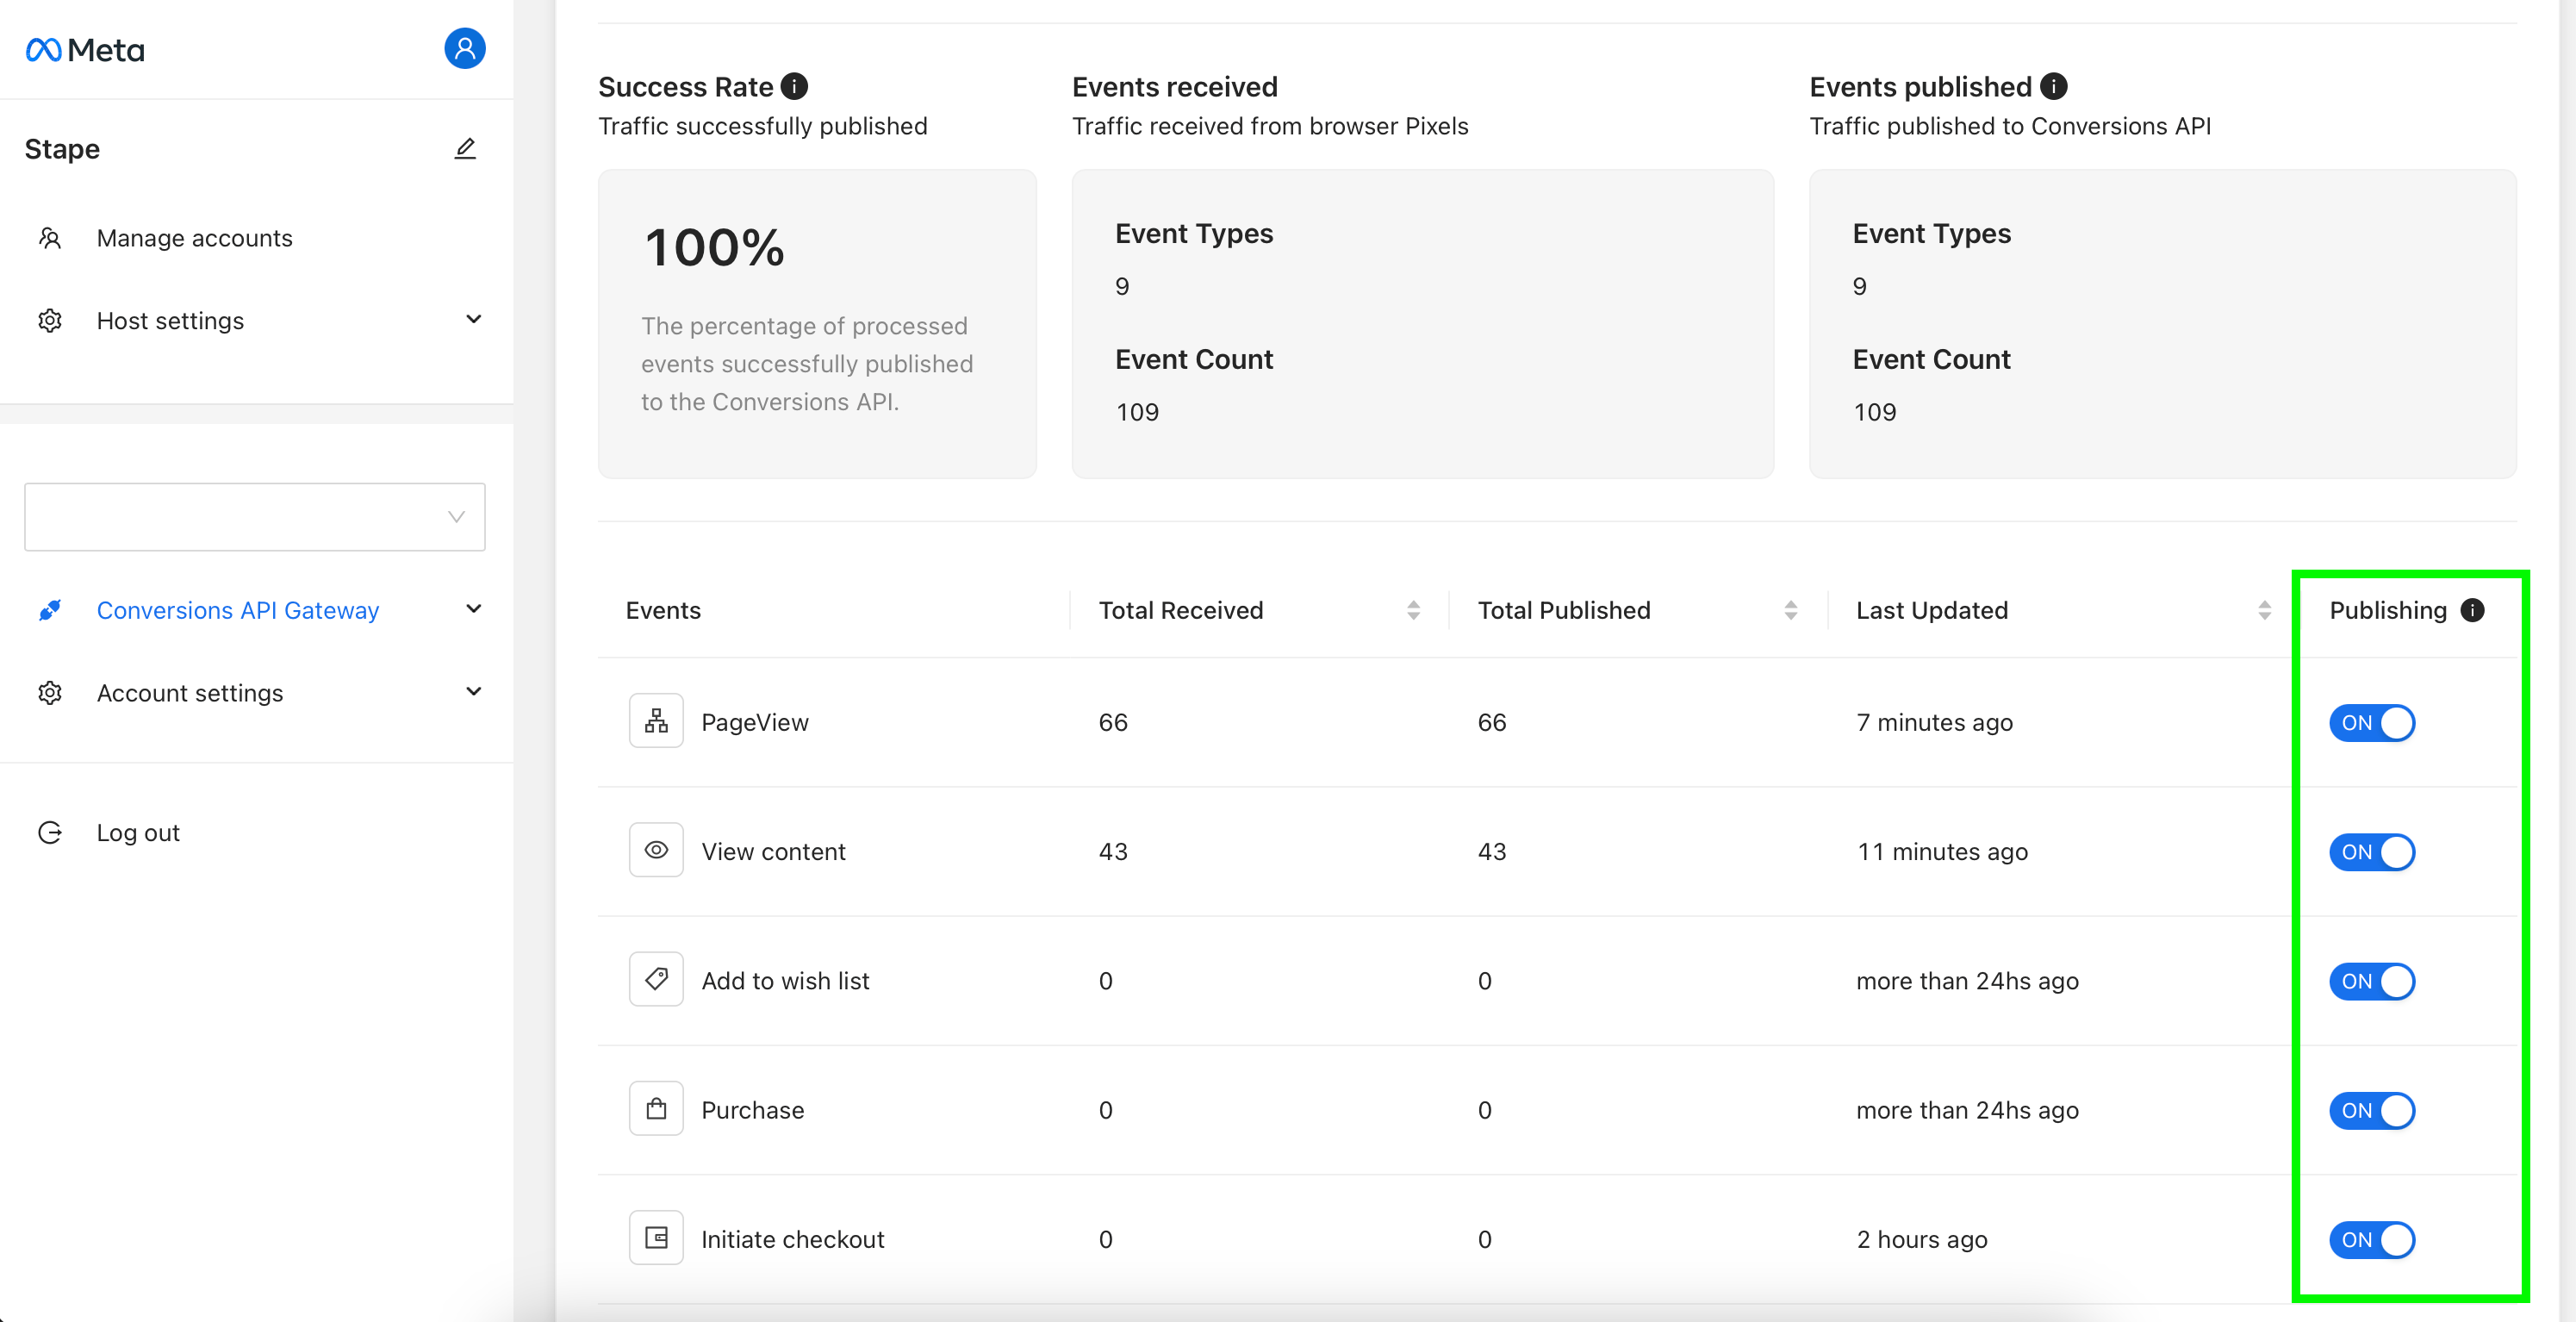
Task: Click the Success Rate info icon
Action: [794, 86]
